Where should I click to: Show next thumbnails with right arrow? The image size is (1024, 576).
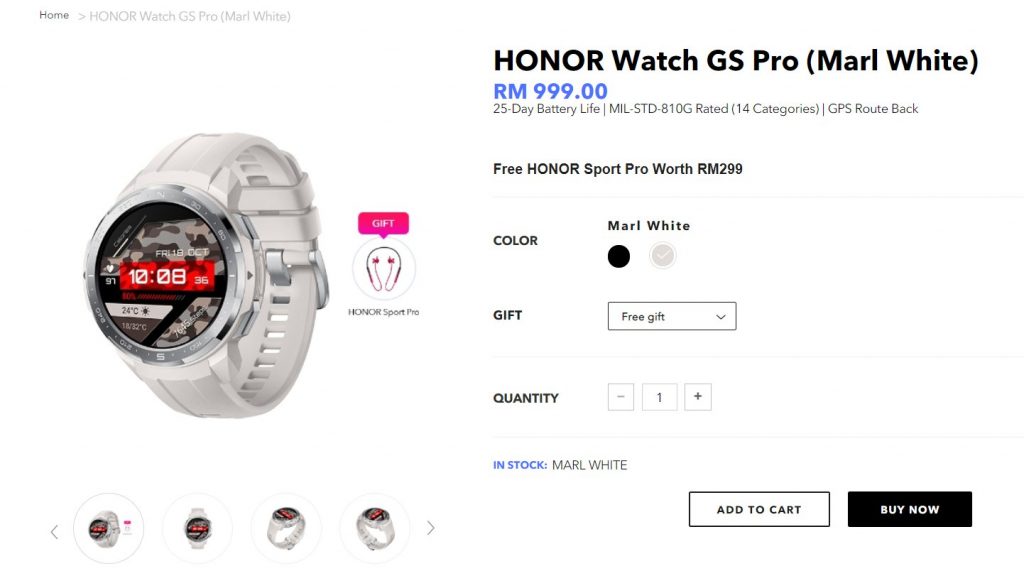point(430,528)
